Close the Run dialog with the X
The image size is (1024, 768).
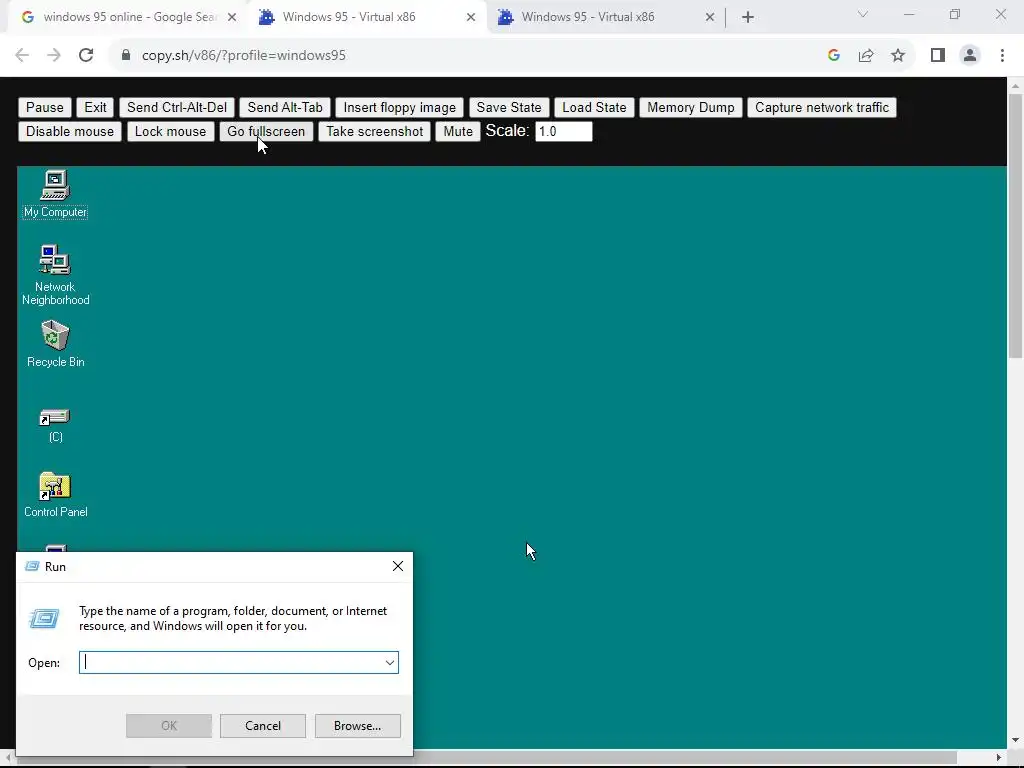pyautogui.click(x=398, y=566)
